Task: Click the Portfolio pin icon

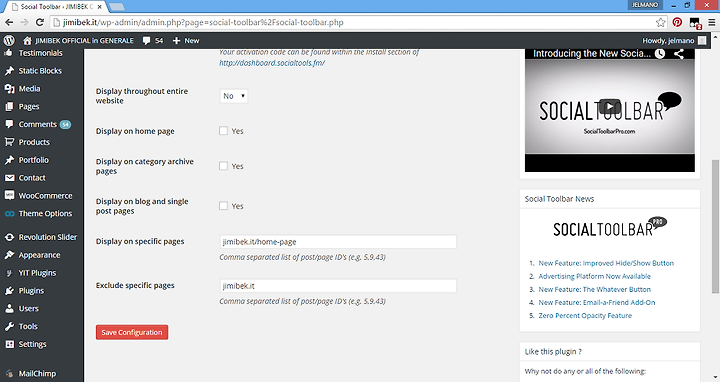Action: click(x=9, y=160)
